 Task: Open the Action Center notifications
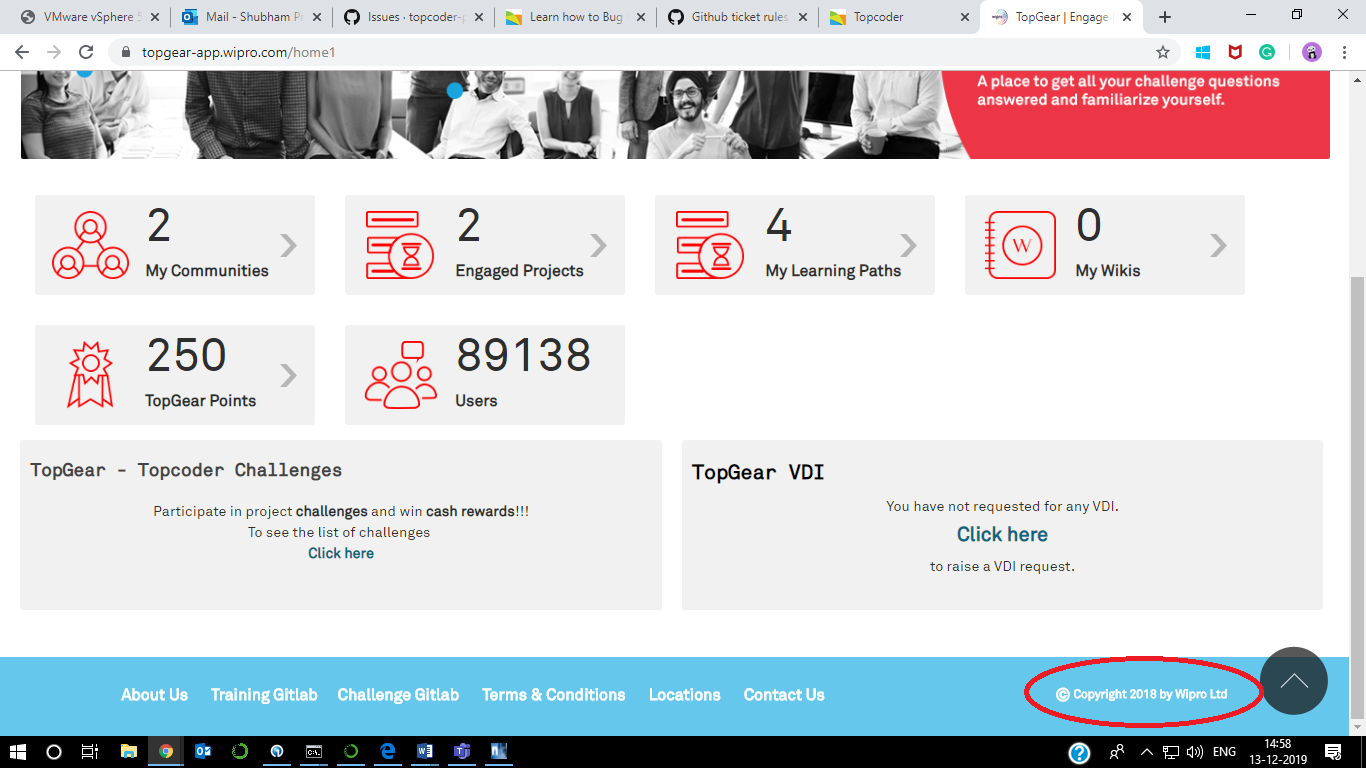click(x=1333, y=752)
